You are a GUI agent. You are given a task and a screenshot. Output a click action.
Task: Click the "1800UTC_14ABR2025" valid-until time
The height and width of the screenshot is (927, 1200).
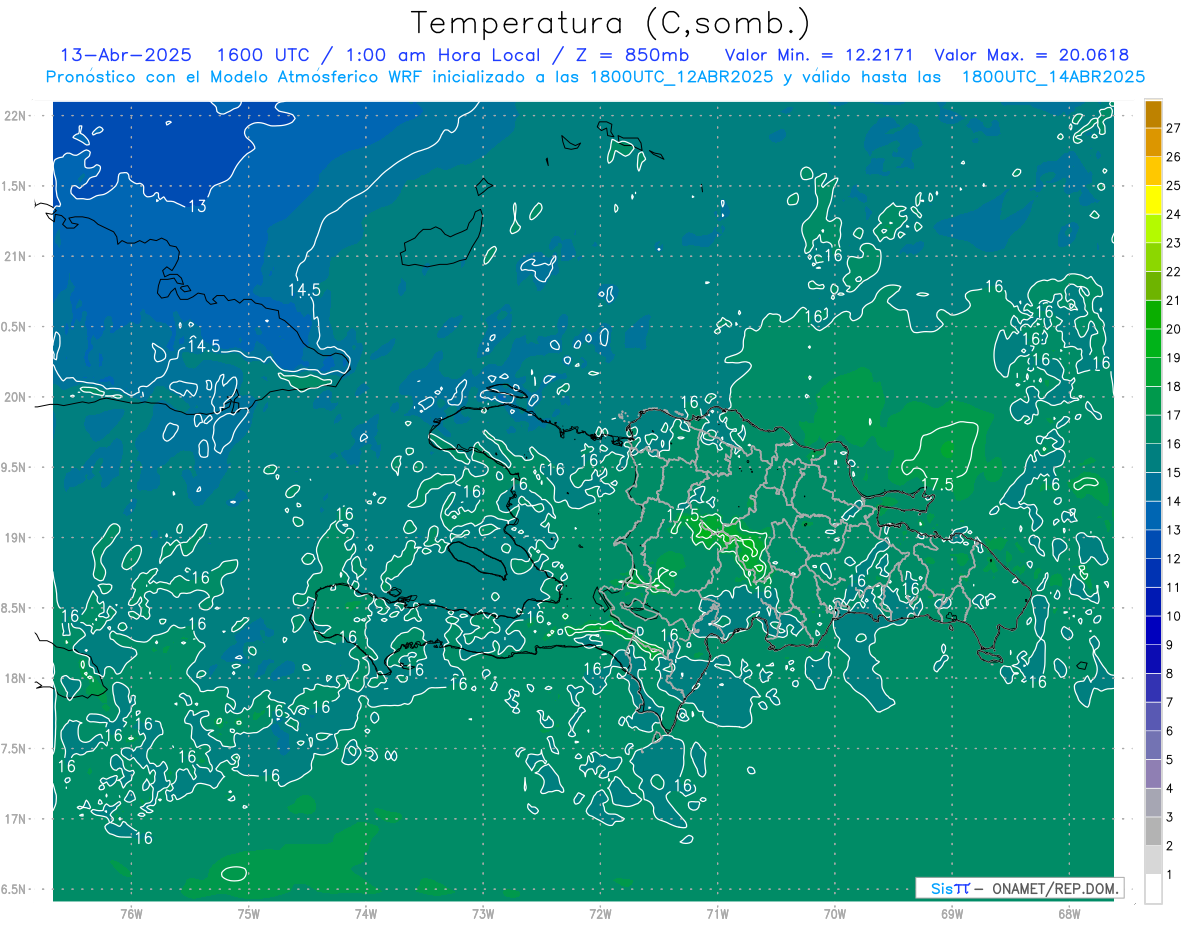1051,77
